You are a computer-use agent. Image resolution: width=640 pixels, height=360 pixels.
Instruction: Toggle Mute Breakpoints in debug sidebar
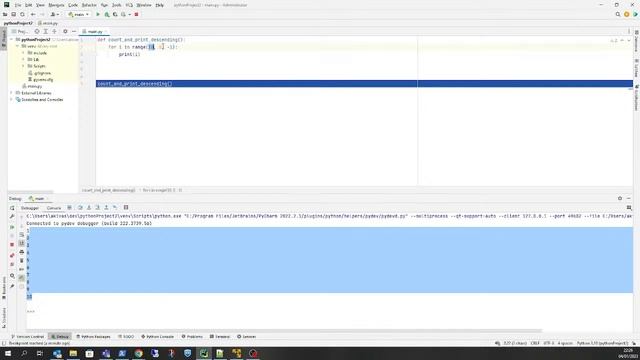tap(12, 264)
